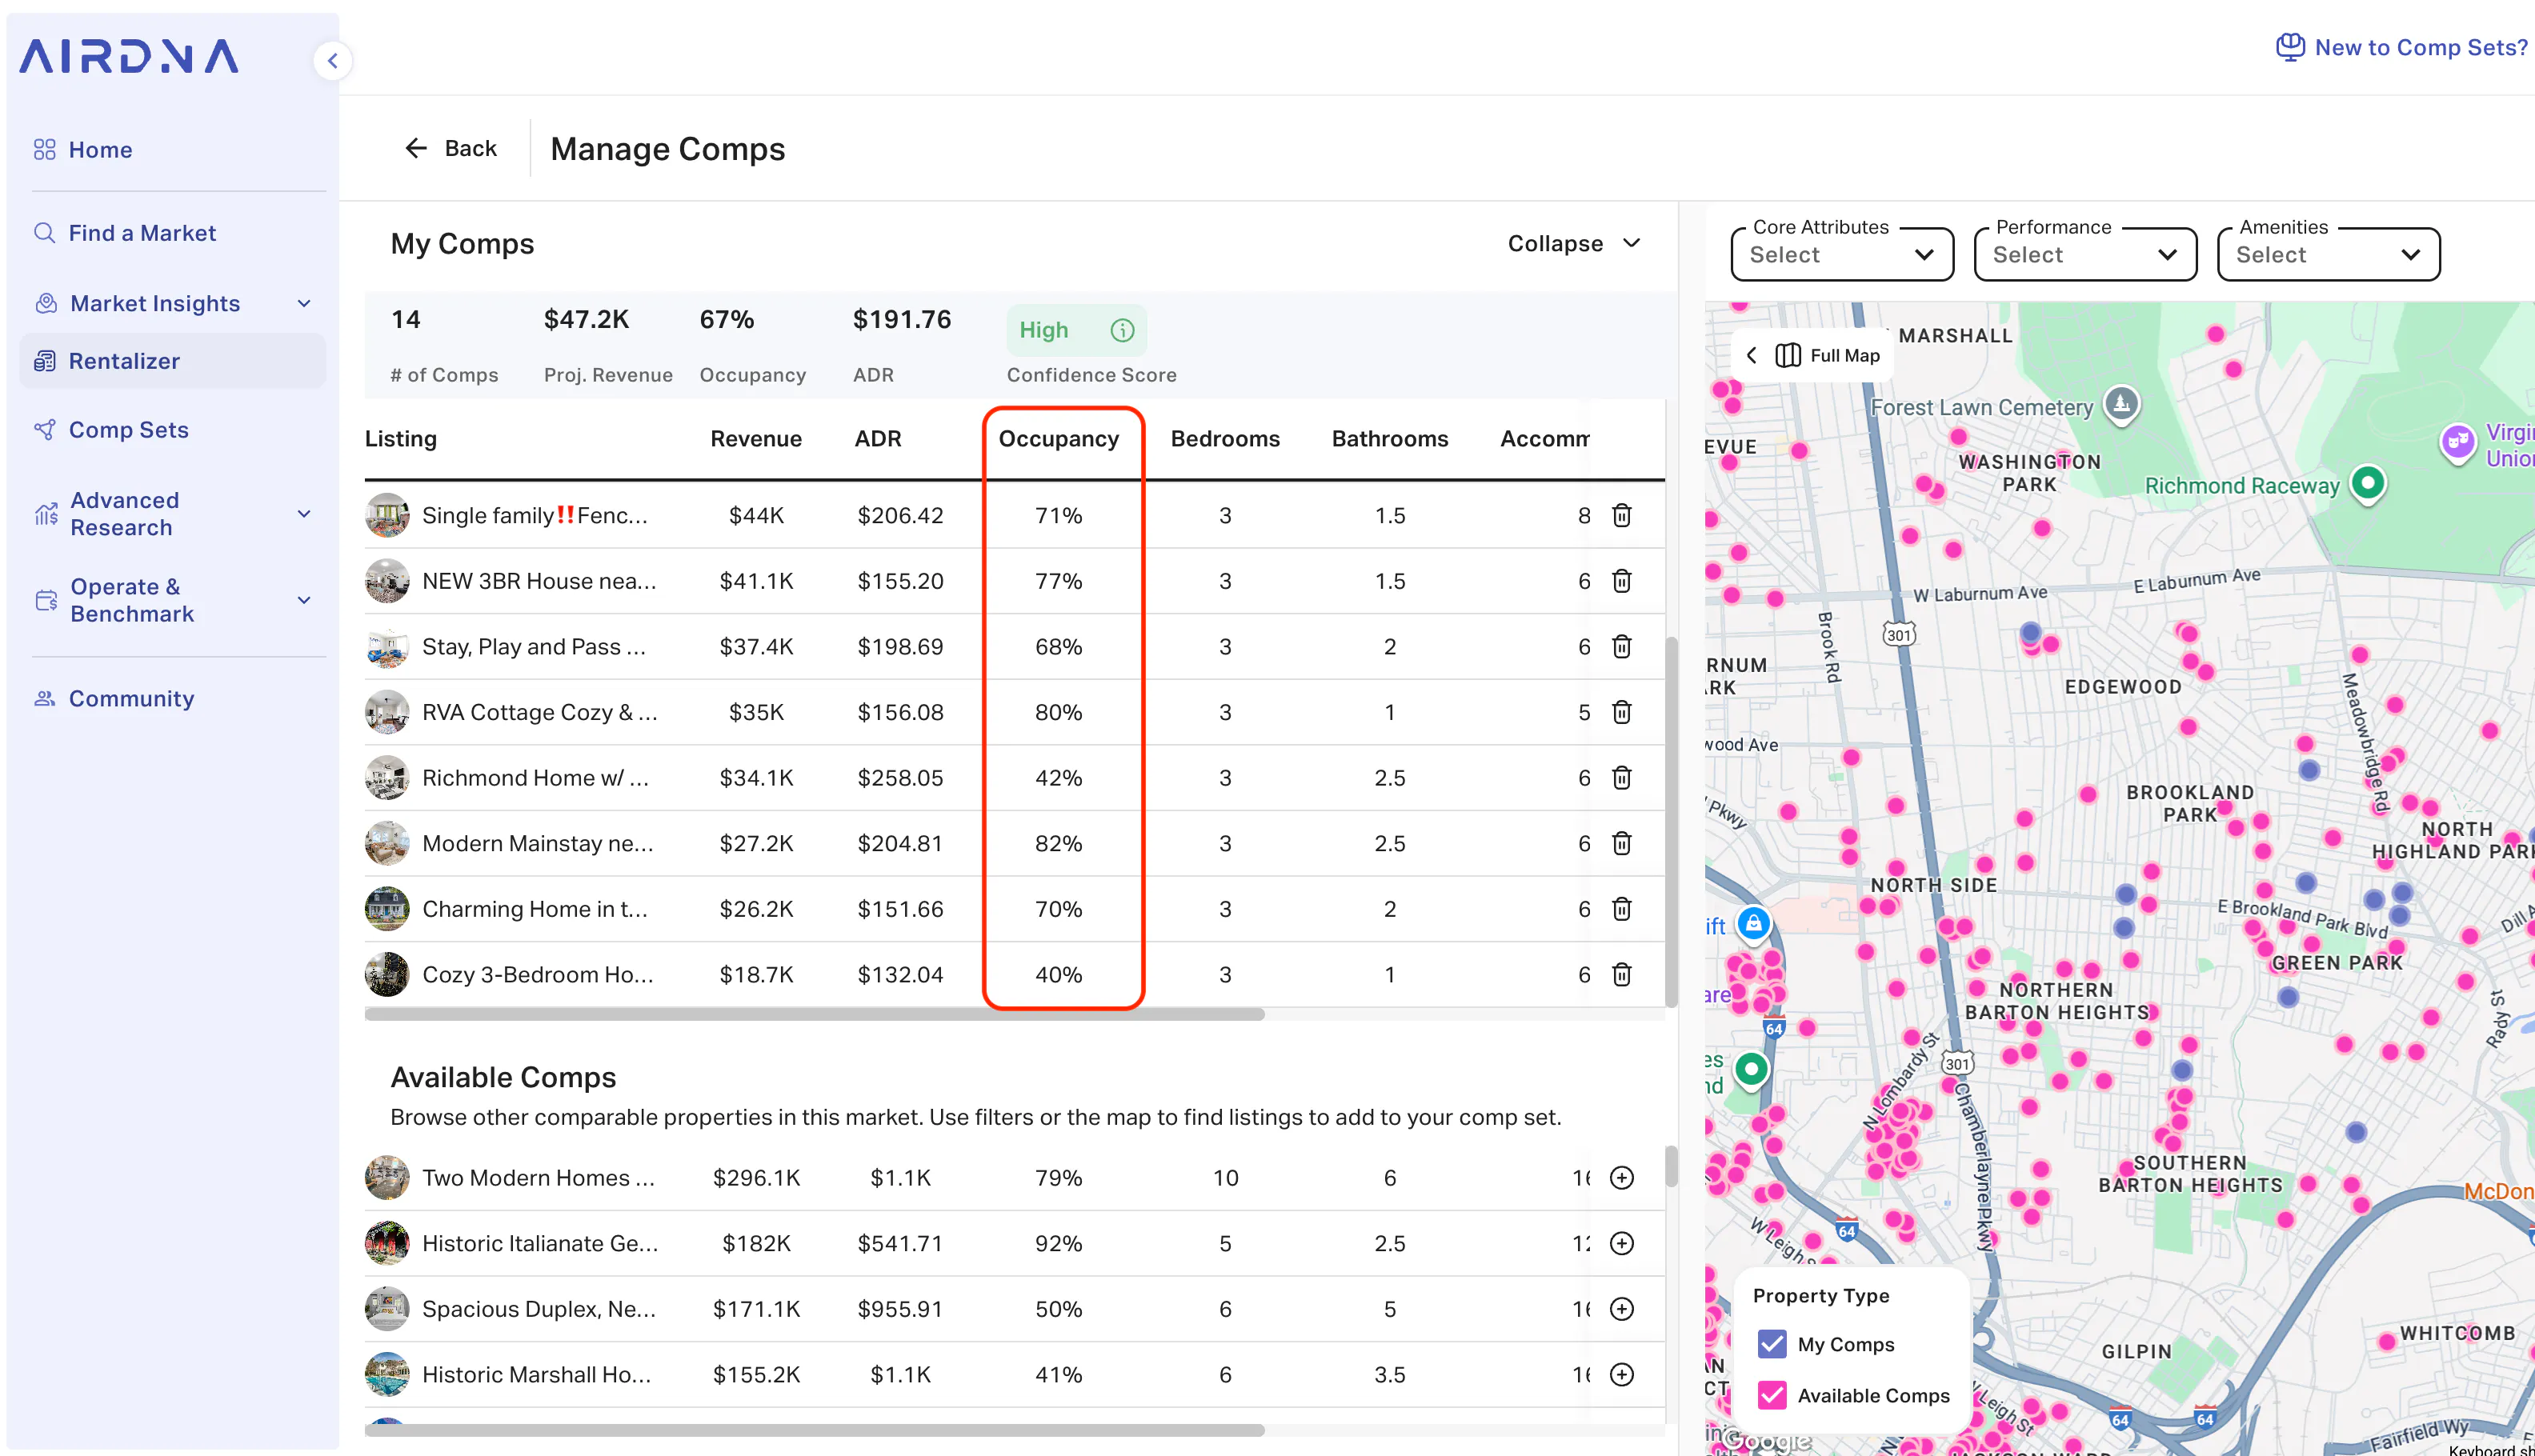This screenshot has height=1456, width=2535.
Task: Delete the NEW 3BR House comp
Action: coord(1622,581)
